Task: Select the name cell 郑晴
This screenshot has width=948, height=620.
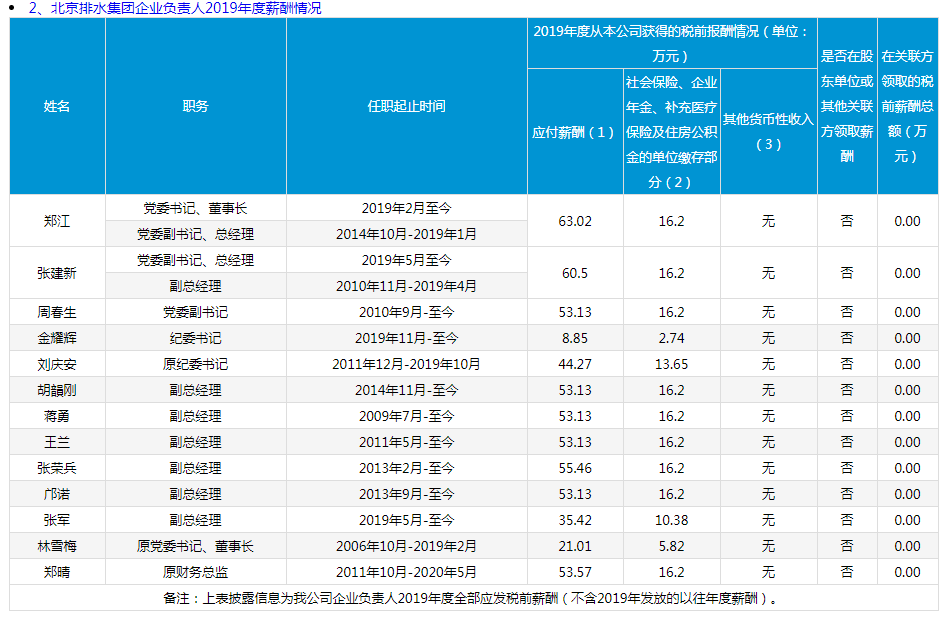Action: tap(57, 573)
